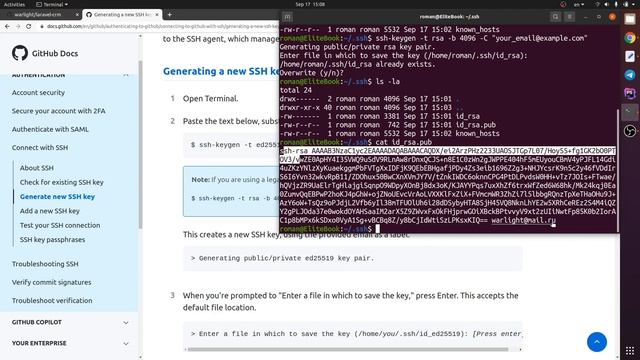Open SSH key passphrases page

click(53, 240)
